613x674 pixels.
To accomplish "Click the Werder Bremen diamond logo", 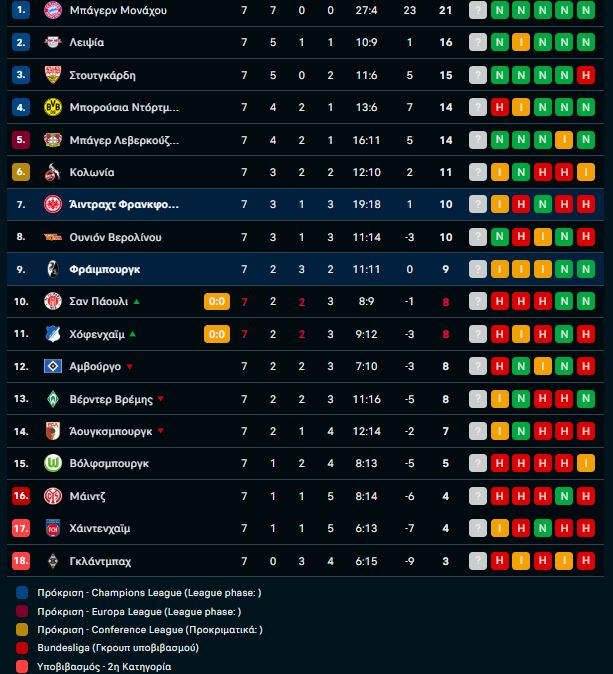I will pyautogui.click(x=53, y=399).
